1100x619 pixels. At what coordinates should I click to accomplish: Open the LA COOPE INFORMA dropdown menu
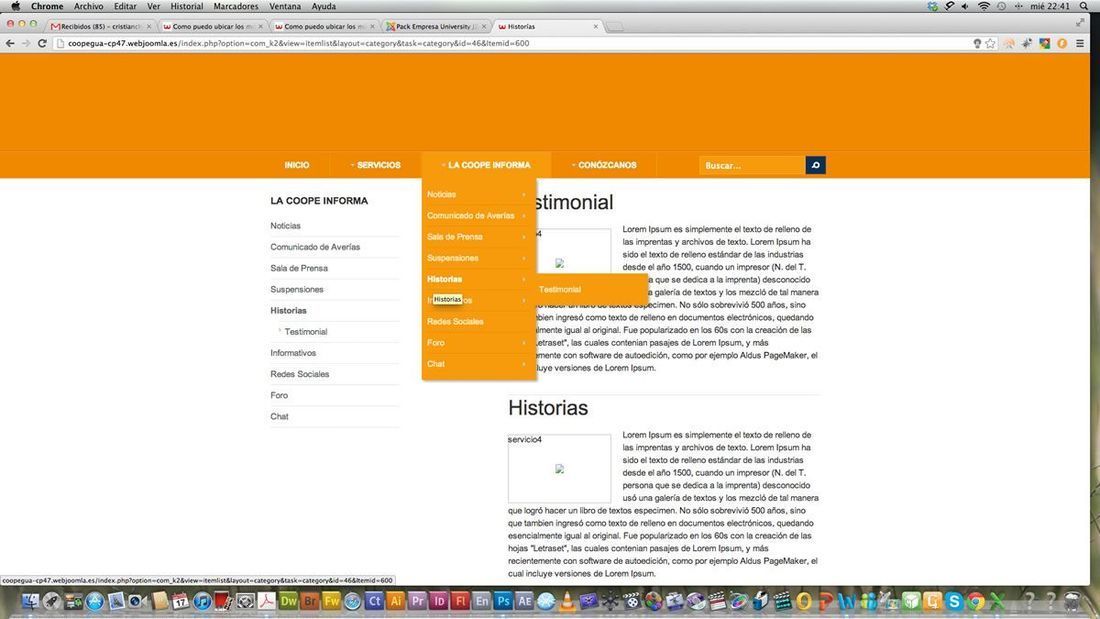[x=485, y=166]
